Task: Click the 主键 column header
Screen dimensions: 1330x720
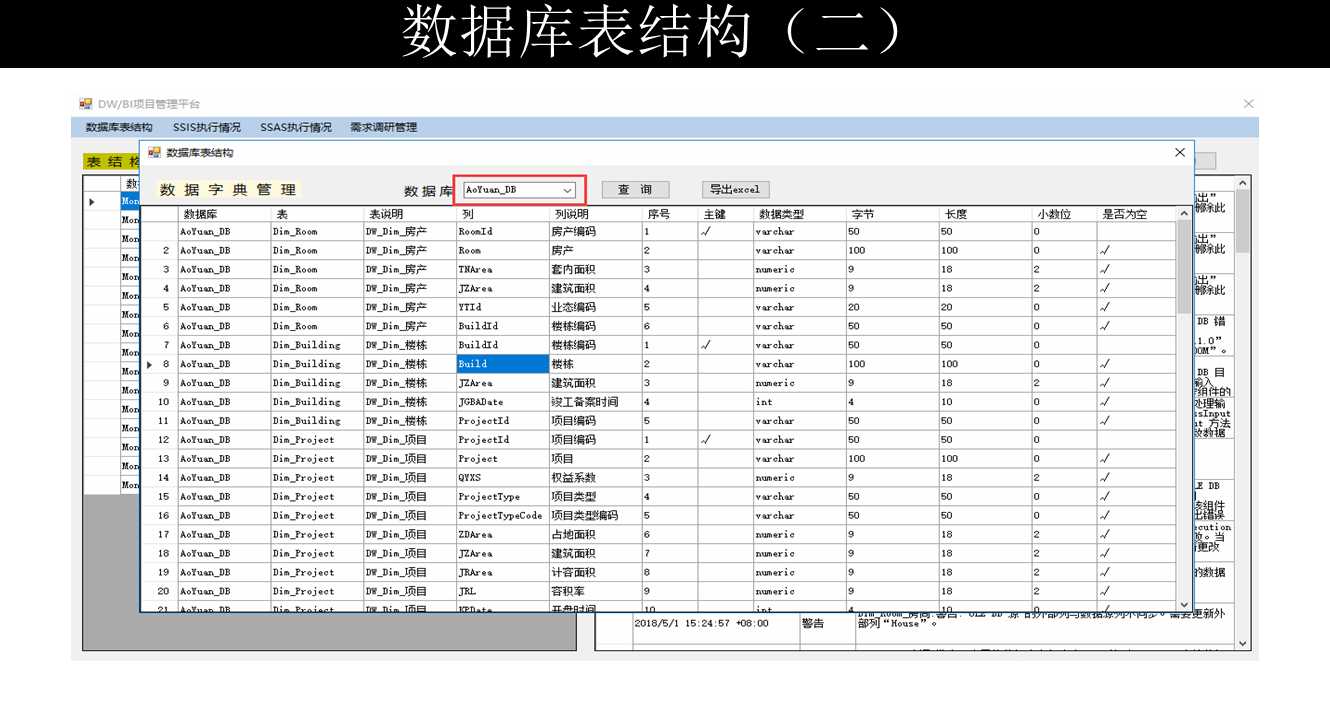Action: (x=726, y=214)
